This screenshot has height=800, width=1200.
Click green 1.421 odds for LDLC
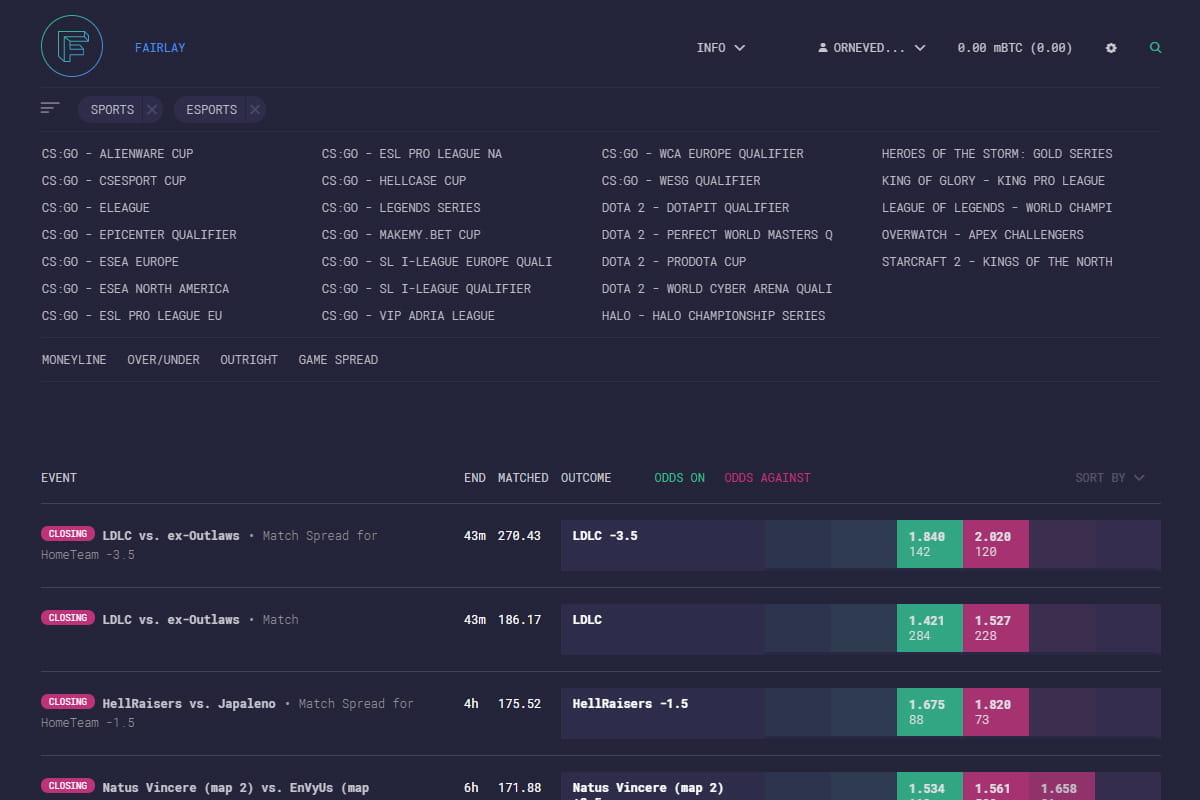930,629
